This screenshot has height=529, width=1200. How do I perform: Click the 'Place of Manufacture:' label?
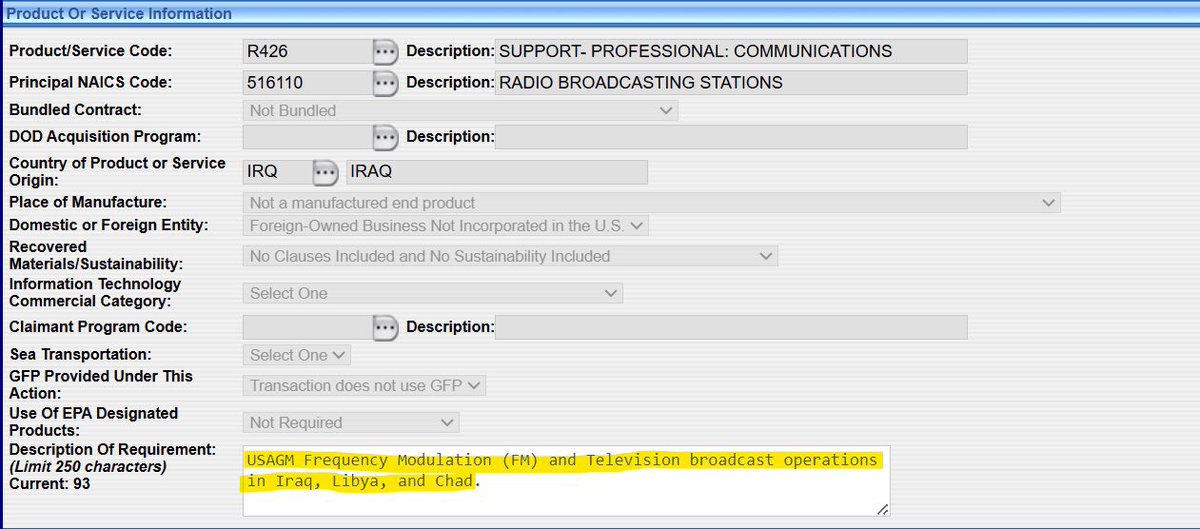pos(88,202)
